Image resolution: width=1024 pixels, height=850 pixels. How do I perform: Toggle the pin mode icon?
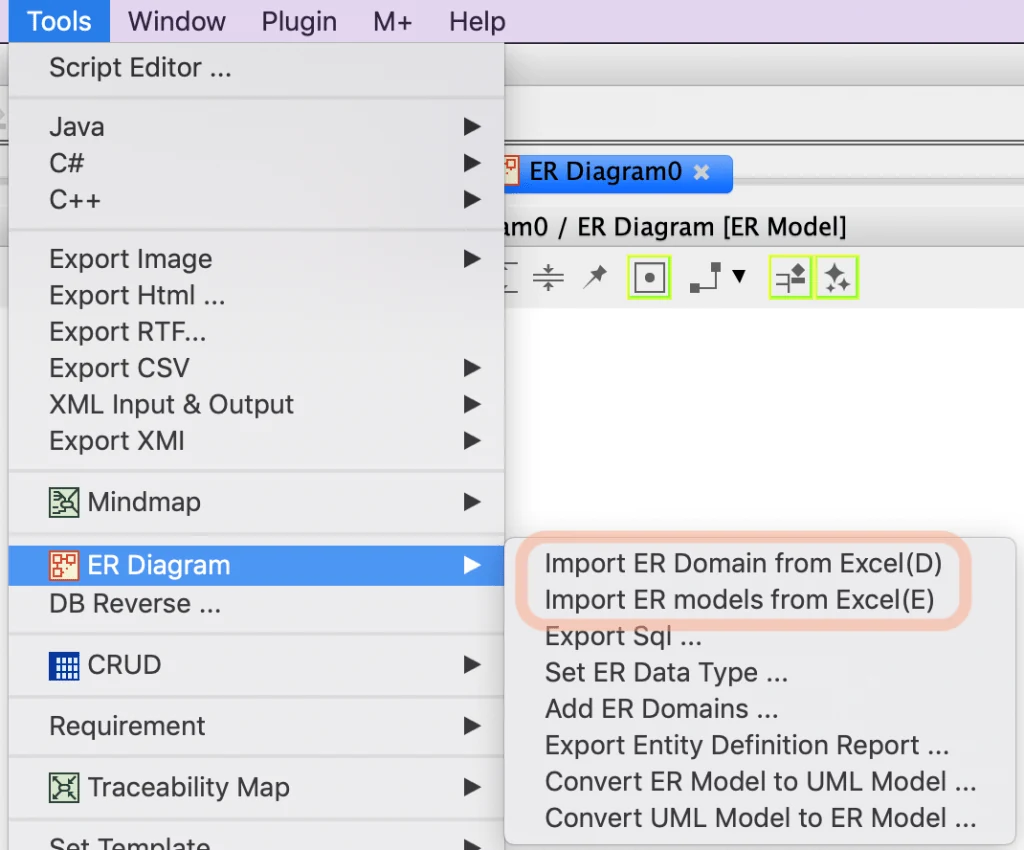tap(595, 277)
